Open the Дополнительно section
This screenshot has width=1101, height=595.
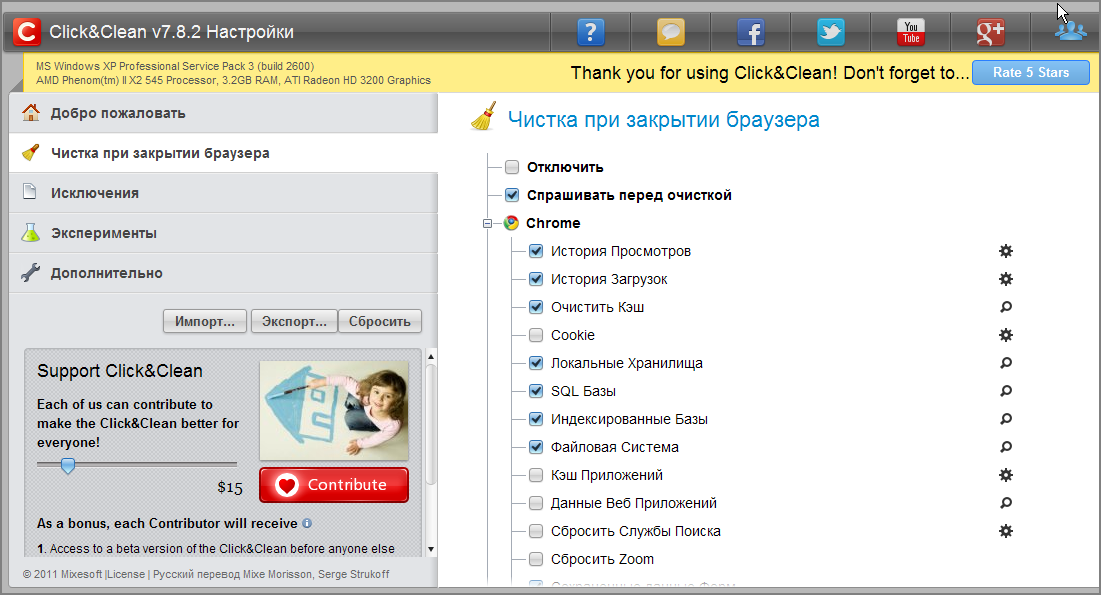tap(223, 273)
